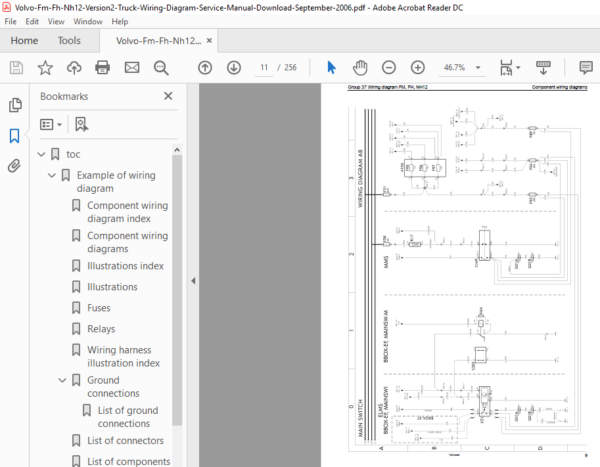
Task: Open the comment tool icon
Action: (x=586, y=68)
